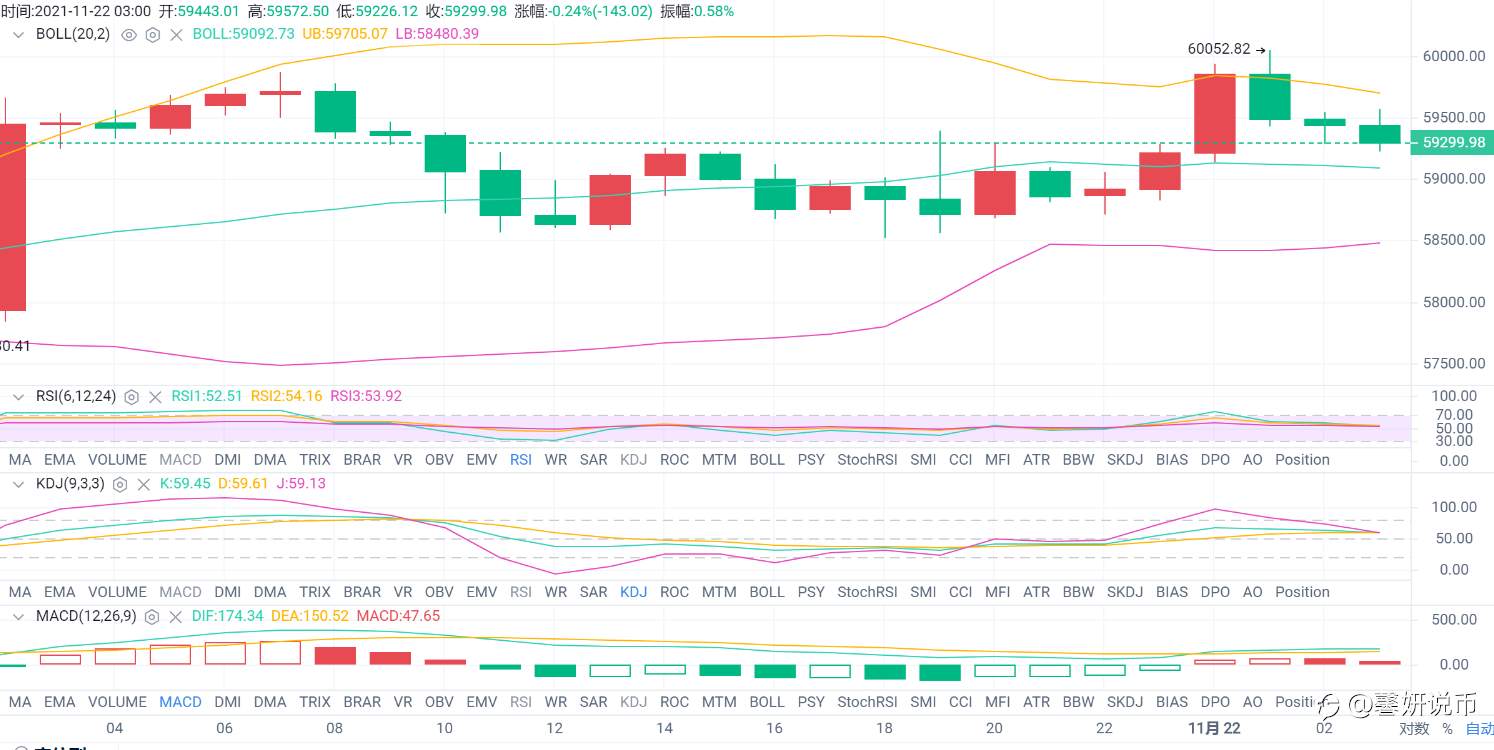Select TRIX tab under the RSI pane

(x=315, y=460)
